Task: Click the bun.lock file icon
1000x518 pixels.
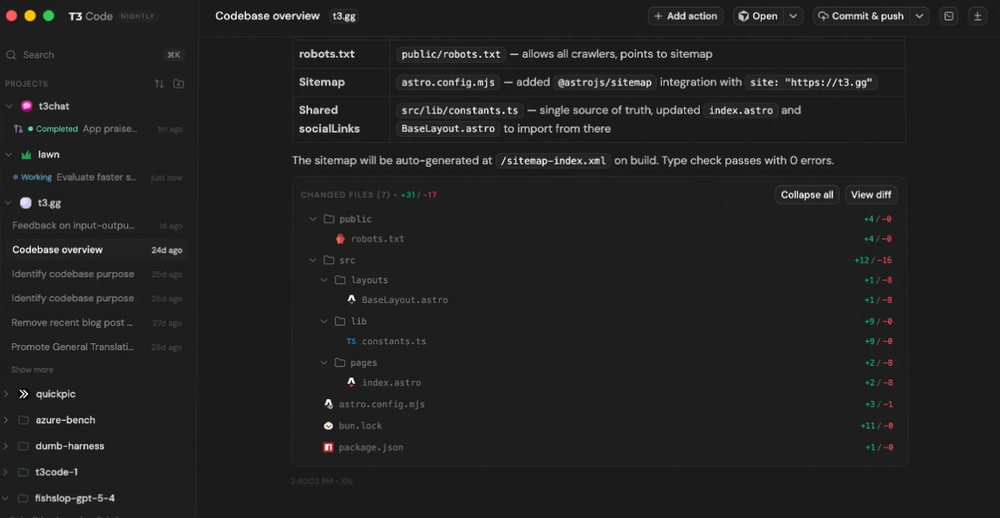Action: 328,426
